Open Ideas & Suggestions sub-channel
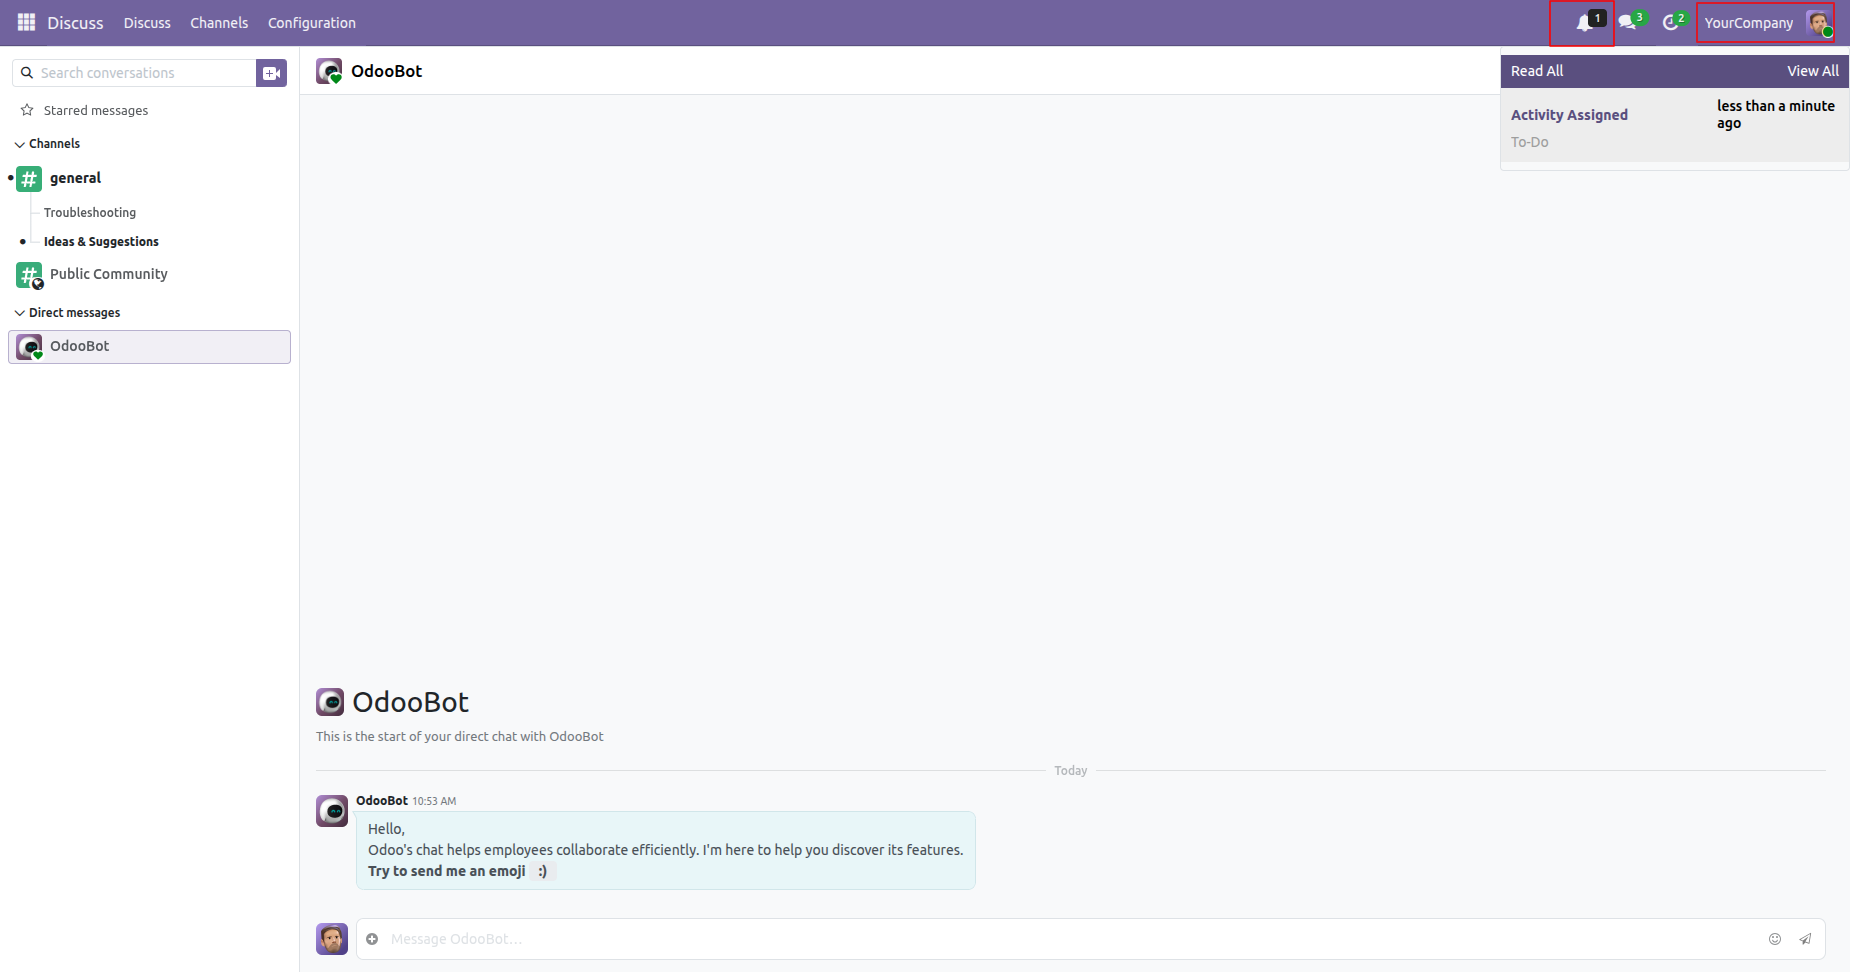The image size is (1850, 972). click(101, 241)
